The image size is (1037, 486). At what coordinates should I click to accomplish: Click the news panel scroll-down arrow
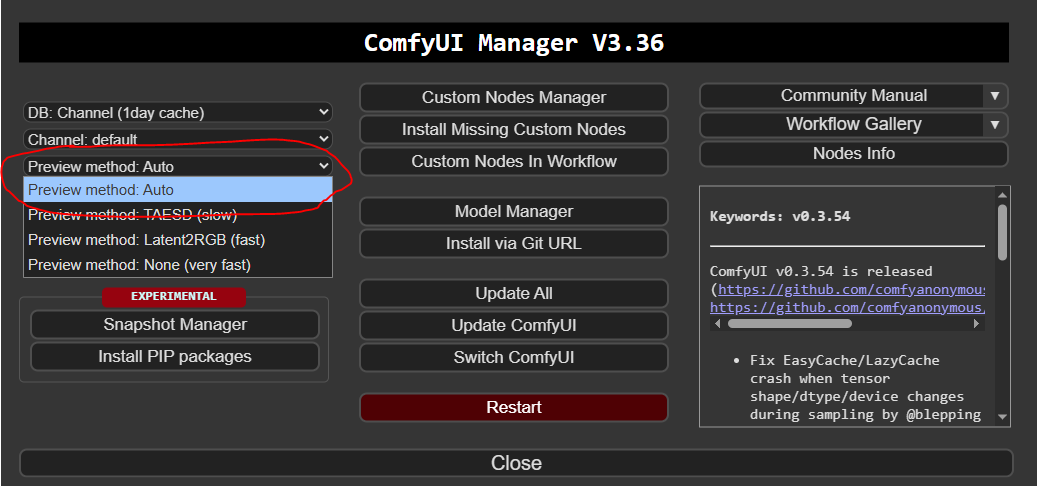click(1002, 417)
